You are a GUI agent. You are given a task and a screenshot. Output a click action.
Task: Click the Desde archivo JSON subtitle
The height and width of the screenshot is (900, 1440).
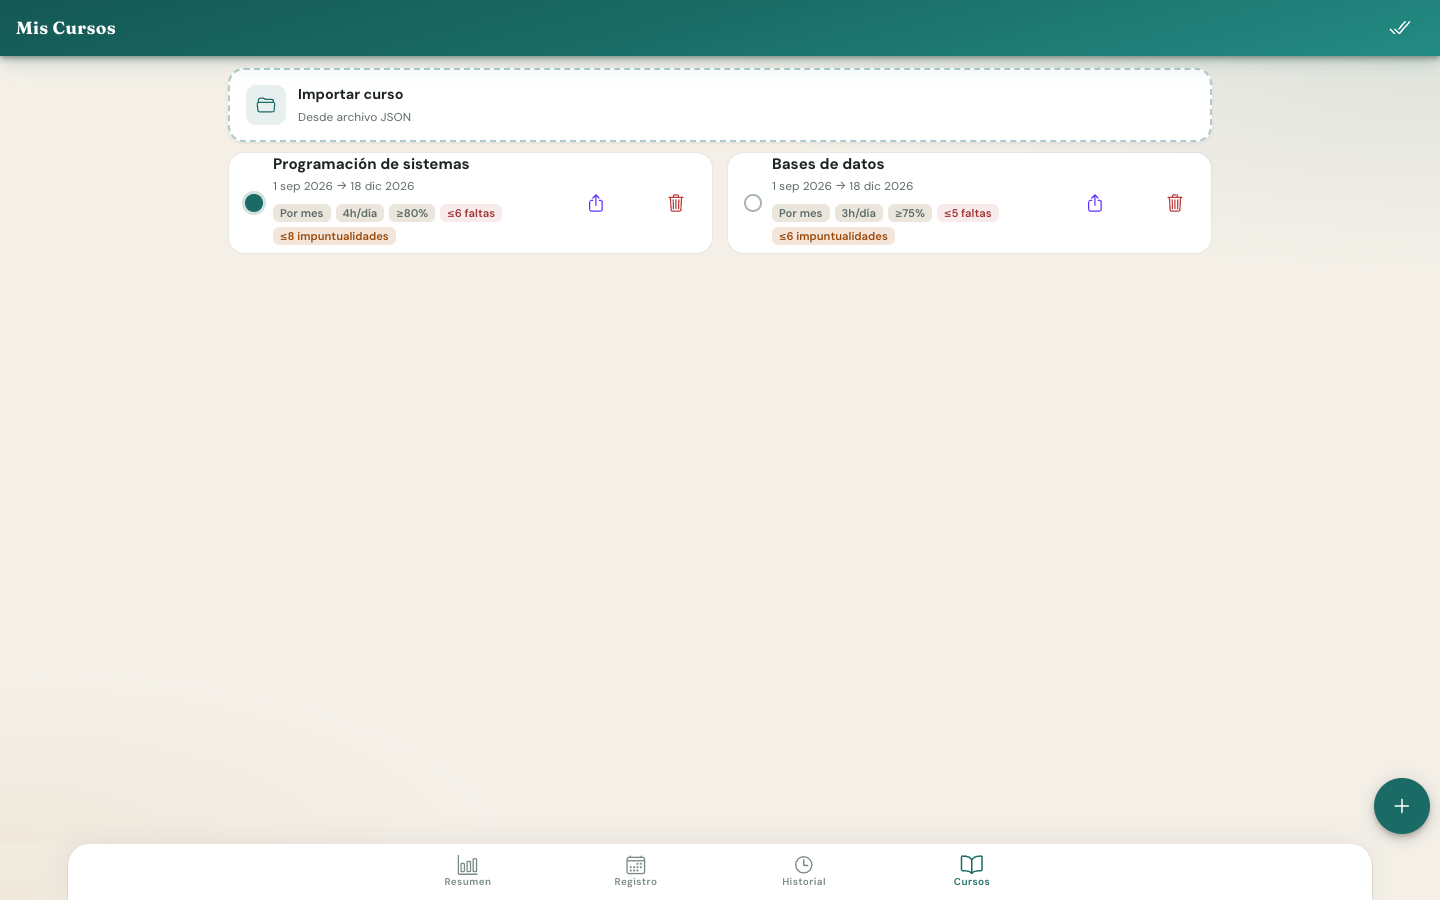point(354,117)
